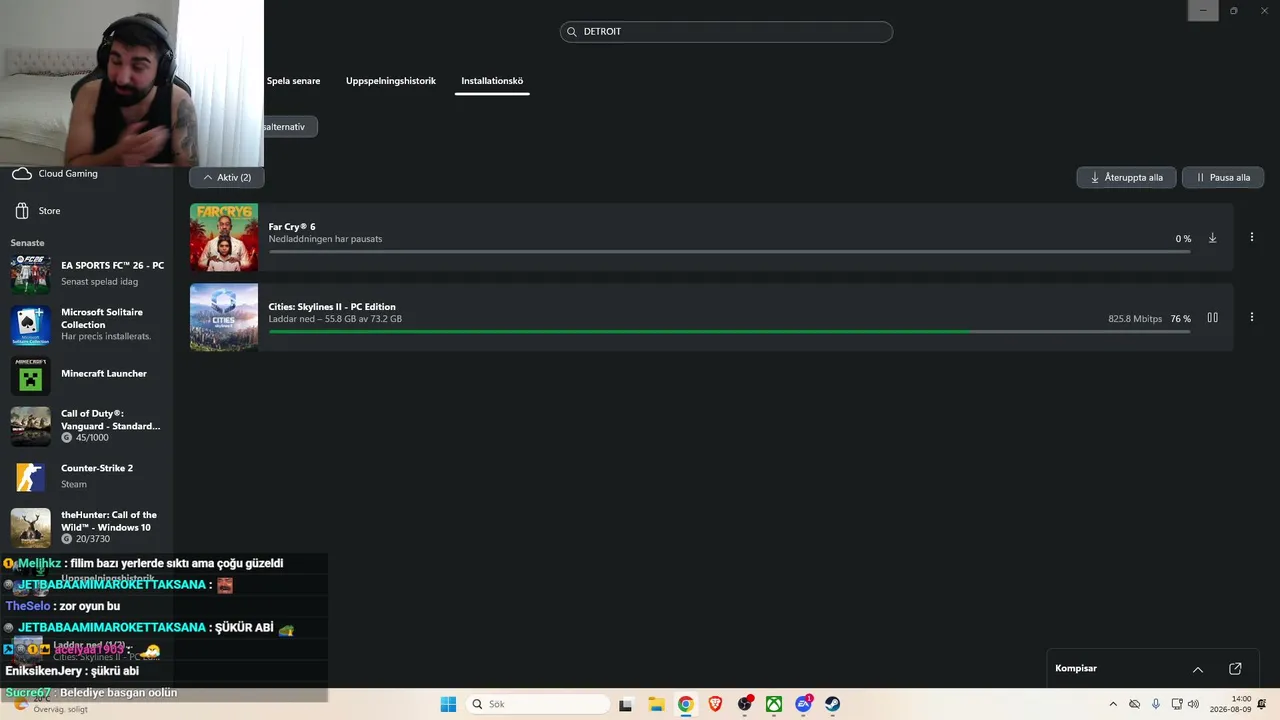Open the Store bag icon
This screenshot has width=1280, height=720.
click(22, 211)
